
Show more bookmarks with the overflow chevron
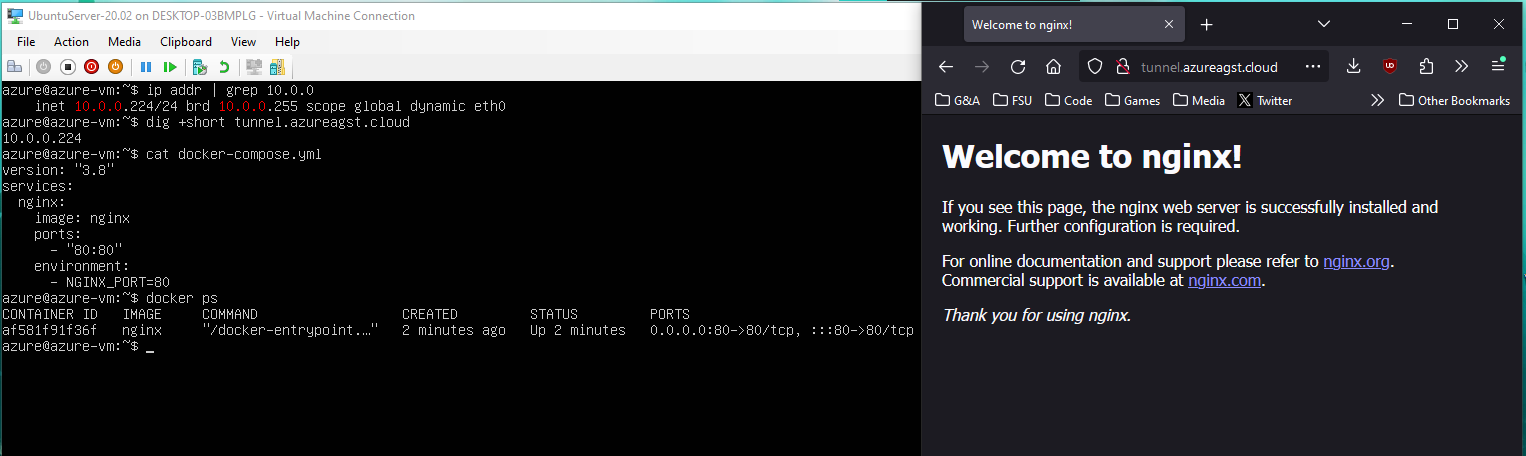1377,100
